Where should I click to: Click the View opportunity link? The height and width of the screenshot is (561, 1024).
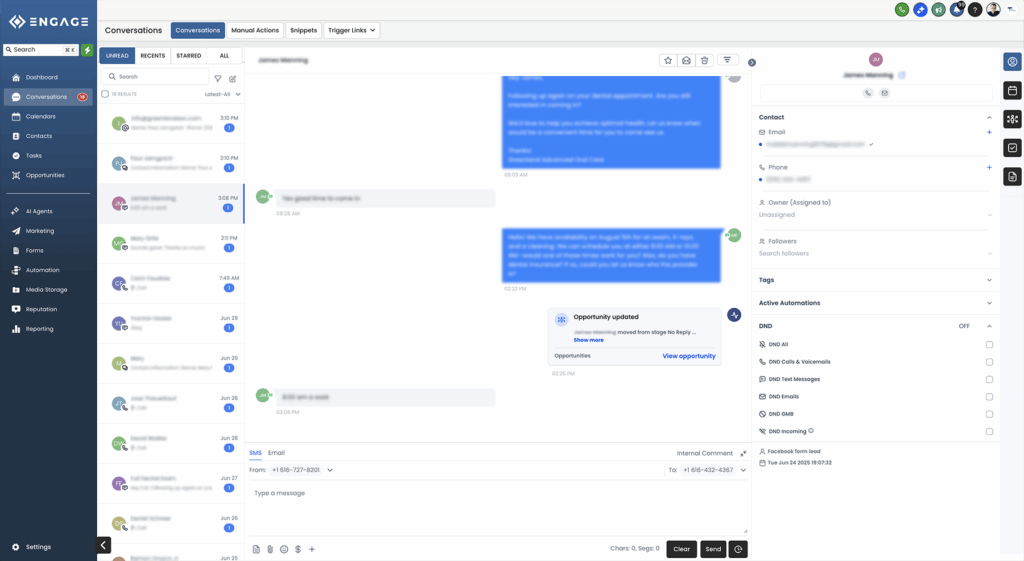point(689,356)
